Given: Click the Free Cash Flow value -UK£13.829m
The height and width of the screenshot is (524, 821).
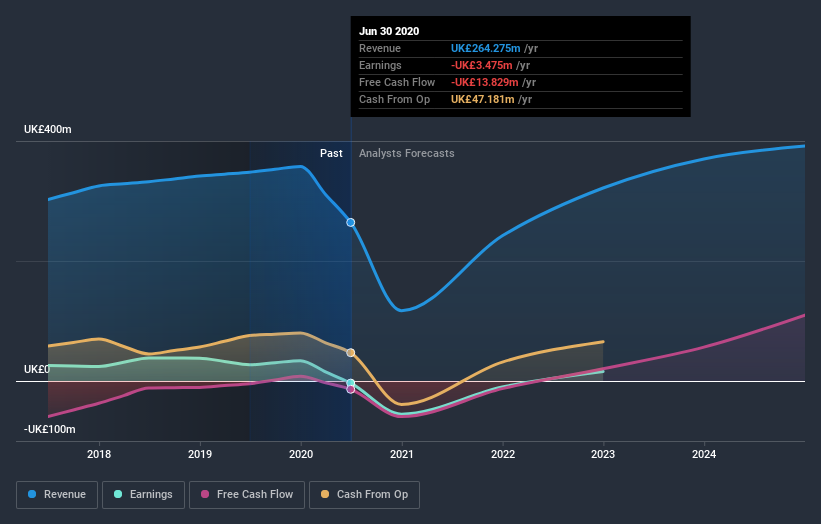Looking at the screenshot, I should click(485, 82).
